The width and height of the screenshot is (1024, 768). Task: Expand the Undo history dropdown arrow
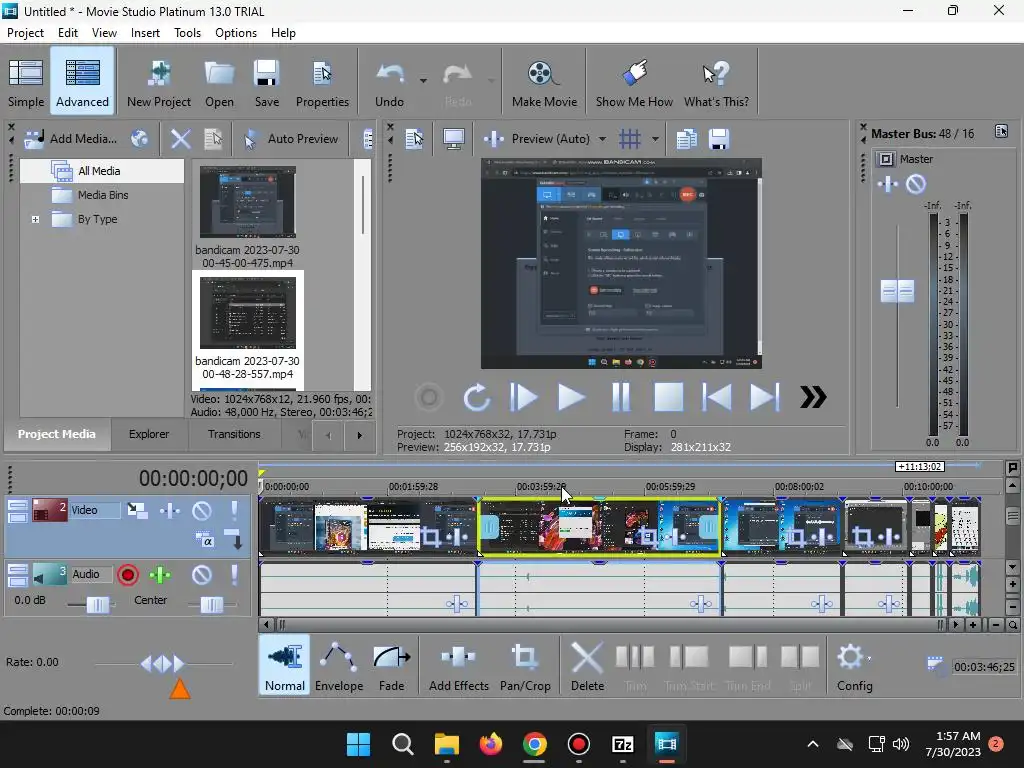(423, 81)
